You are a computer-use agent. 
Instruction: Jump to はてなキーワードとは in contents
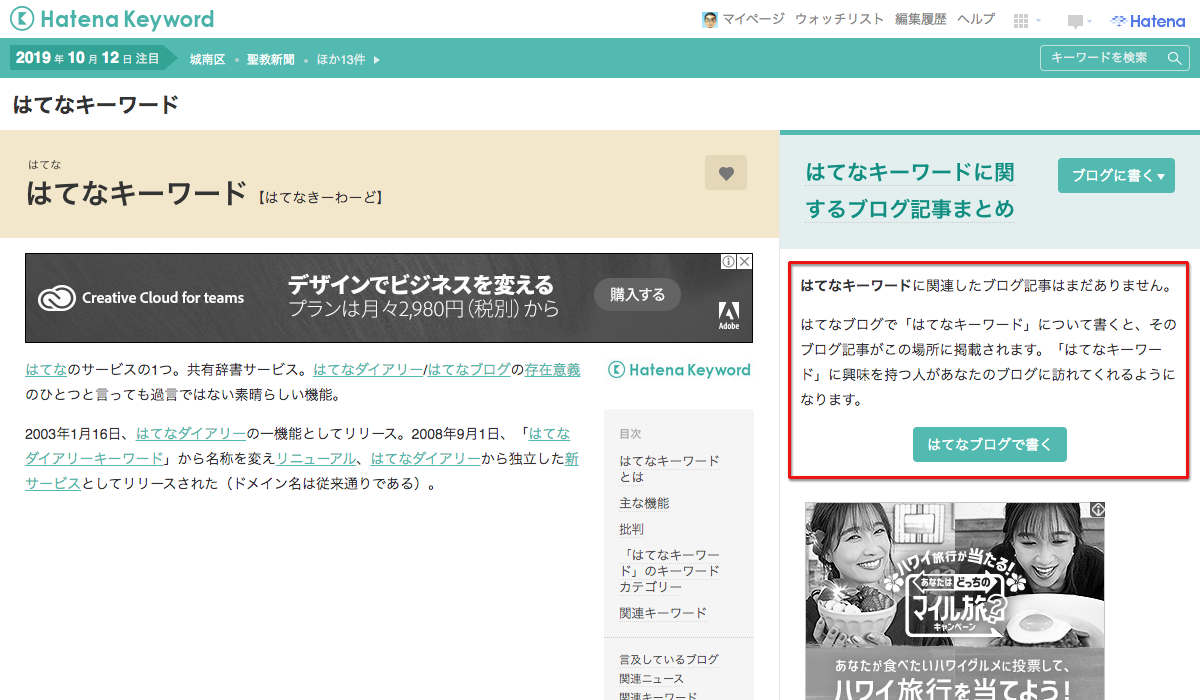click(x=669, y=469)
